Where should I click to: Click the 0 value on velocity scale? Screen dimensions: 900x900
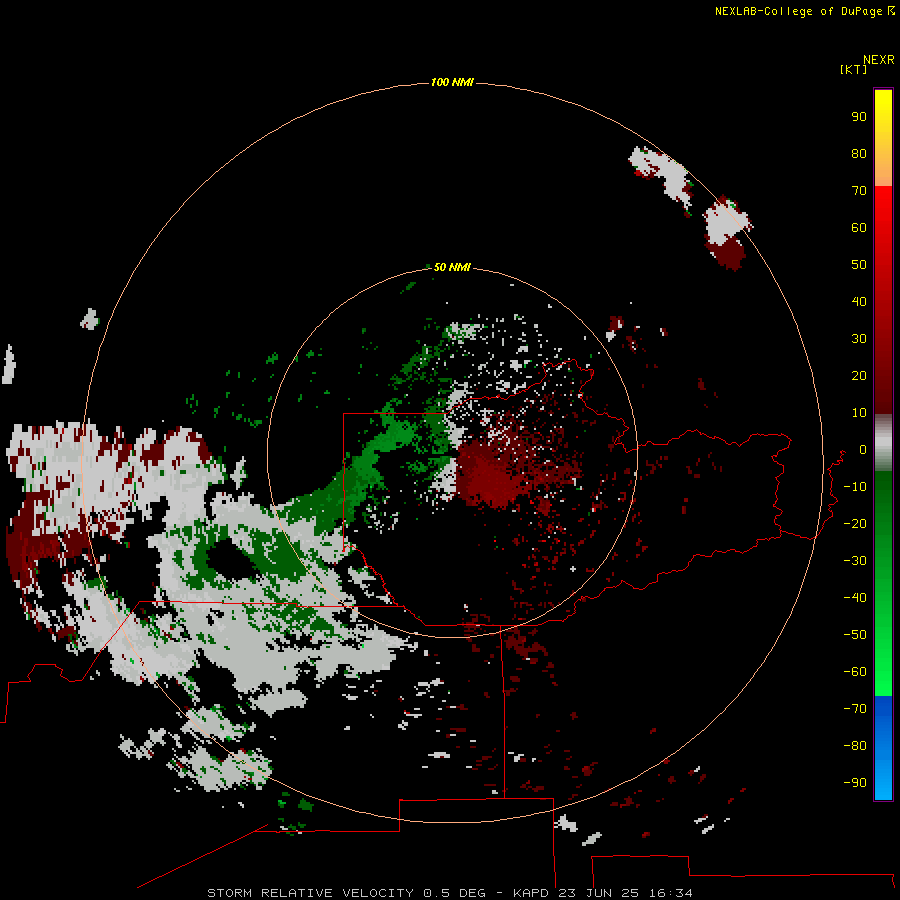(863, 449)
